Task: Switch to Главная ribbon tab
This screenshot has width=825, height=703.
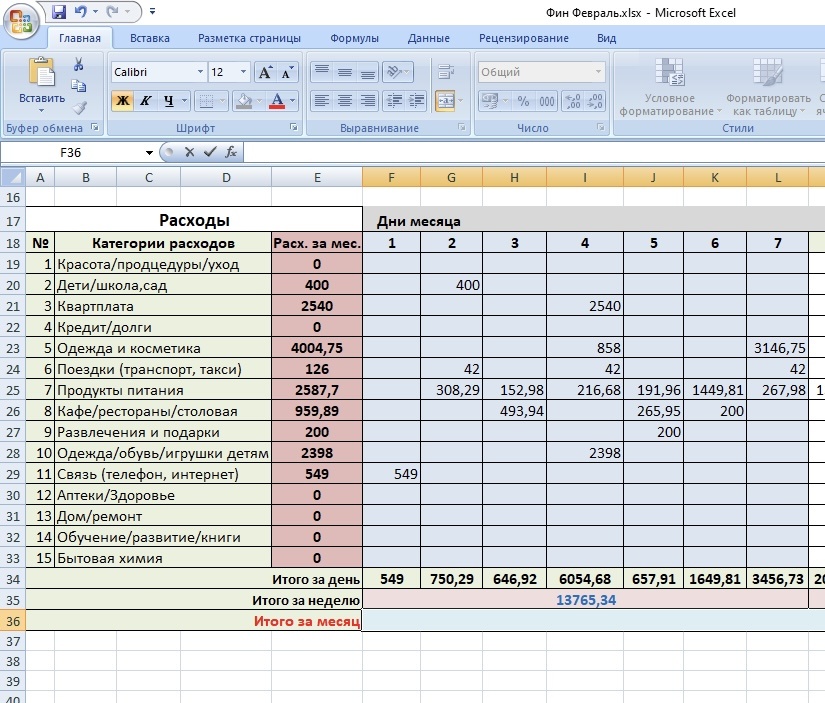Action: pos(79,38)
